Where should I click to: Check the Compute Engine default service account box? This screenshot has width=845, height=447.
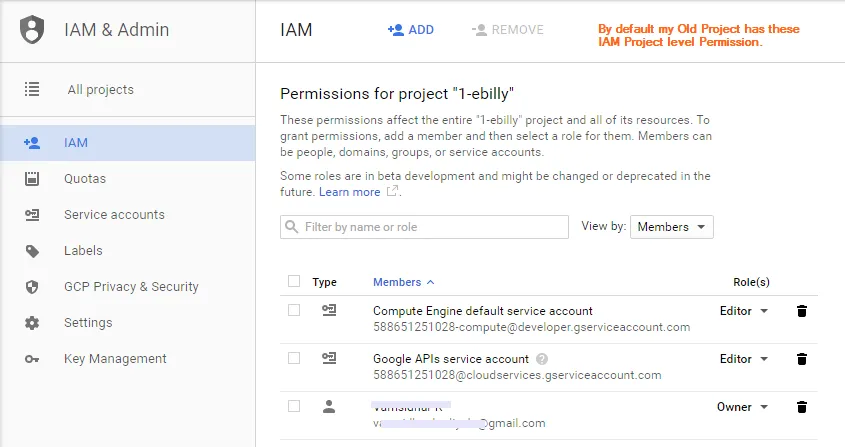[x=294, y=311]
